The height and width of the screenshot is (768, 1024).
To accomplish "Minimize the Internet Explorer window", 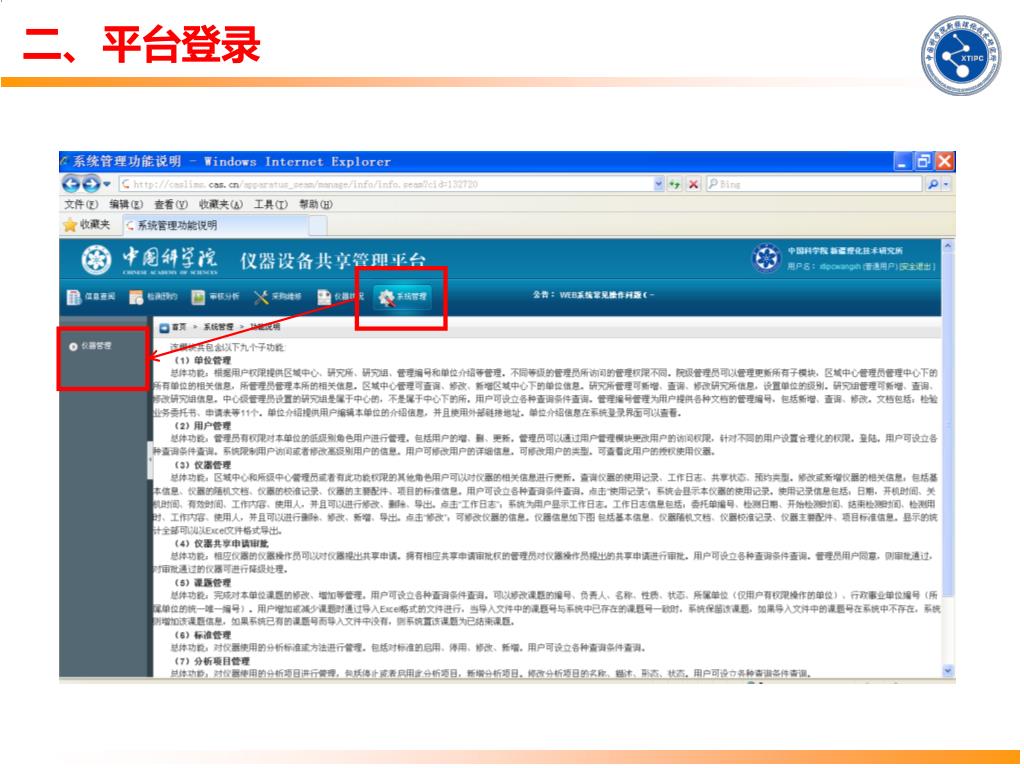I will coord(902,161).
